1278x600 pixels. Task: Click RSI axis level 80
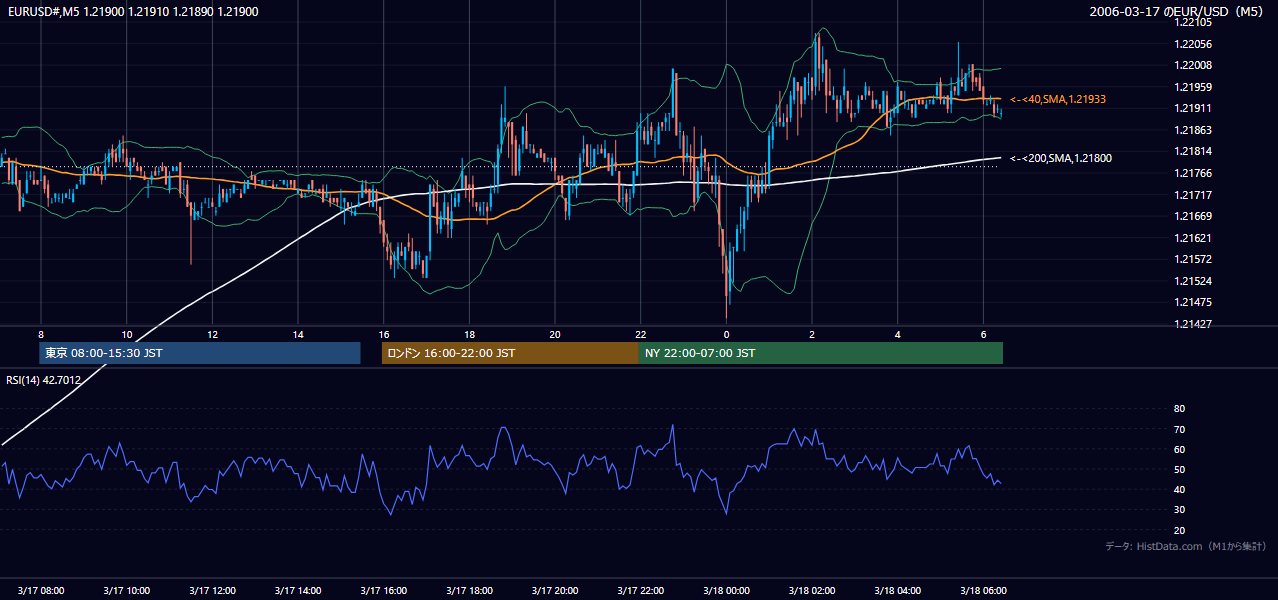[1179, 409]
